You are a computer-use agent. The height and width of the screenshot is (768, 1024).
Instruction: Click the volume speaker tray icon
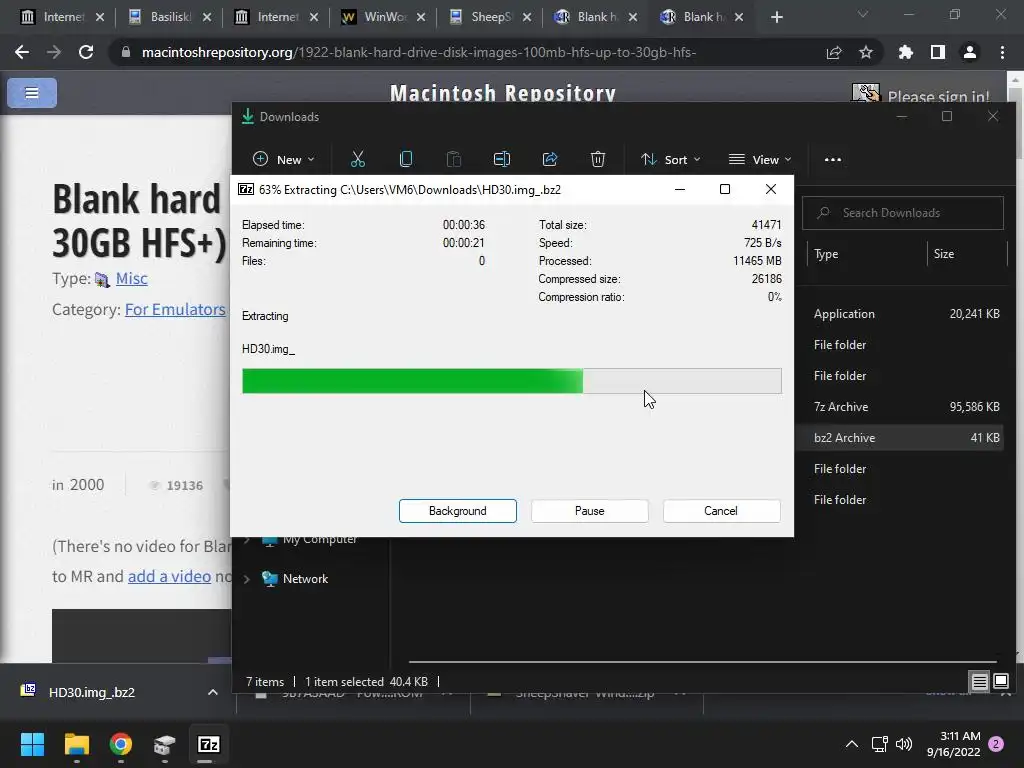904,744
